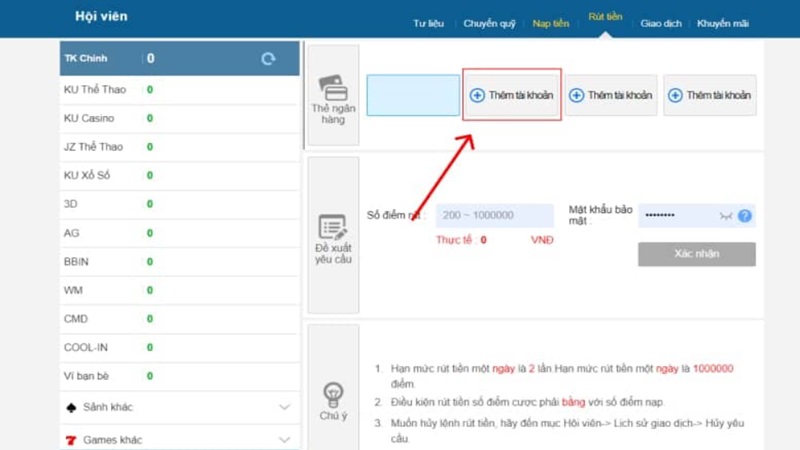The height and width of the screenshot is (450, 800).
Task: Click the VNĐ currency label
Action: pyautogui.click(x=542, y=240)
